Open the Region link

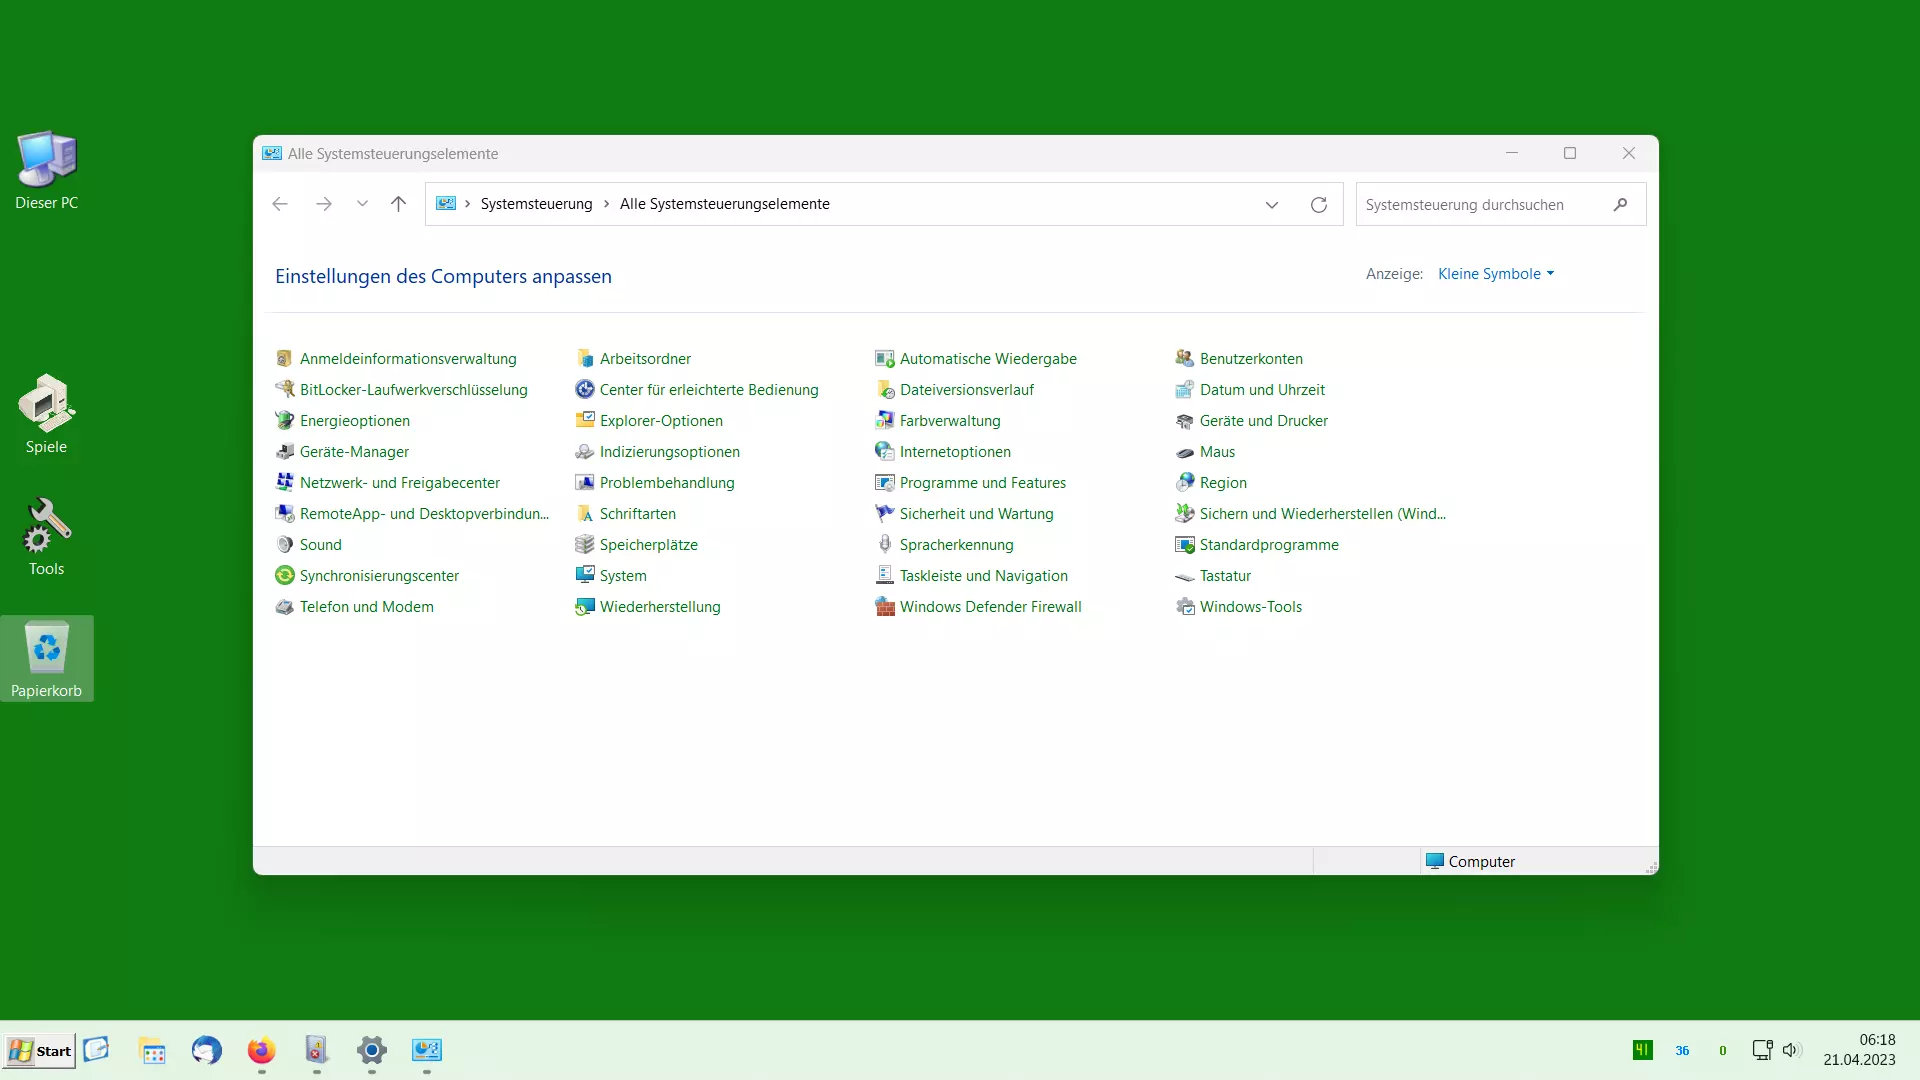(1223, 482)
